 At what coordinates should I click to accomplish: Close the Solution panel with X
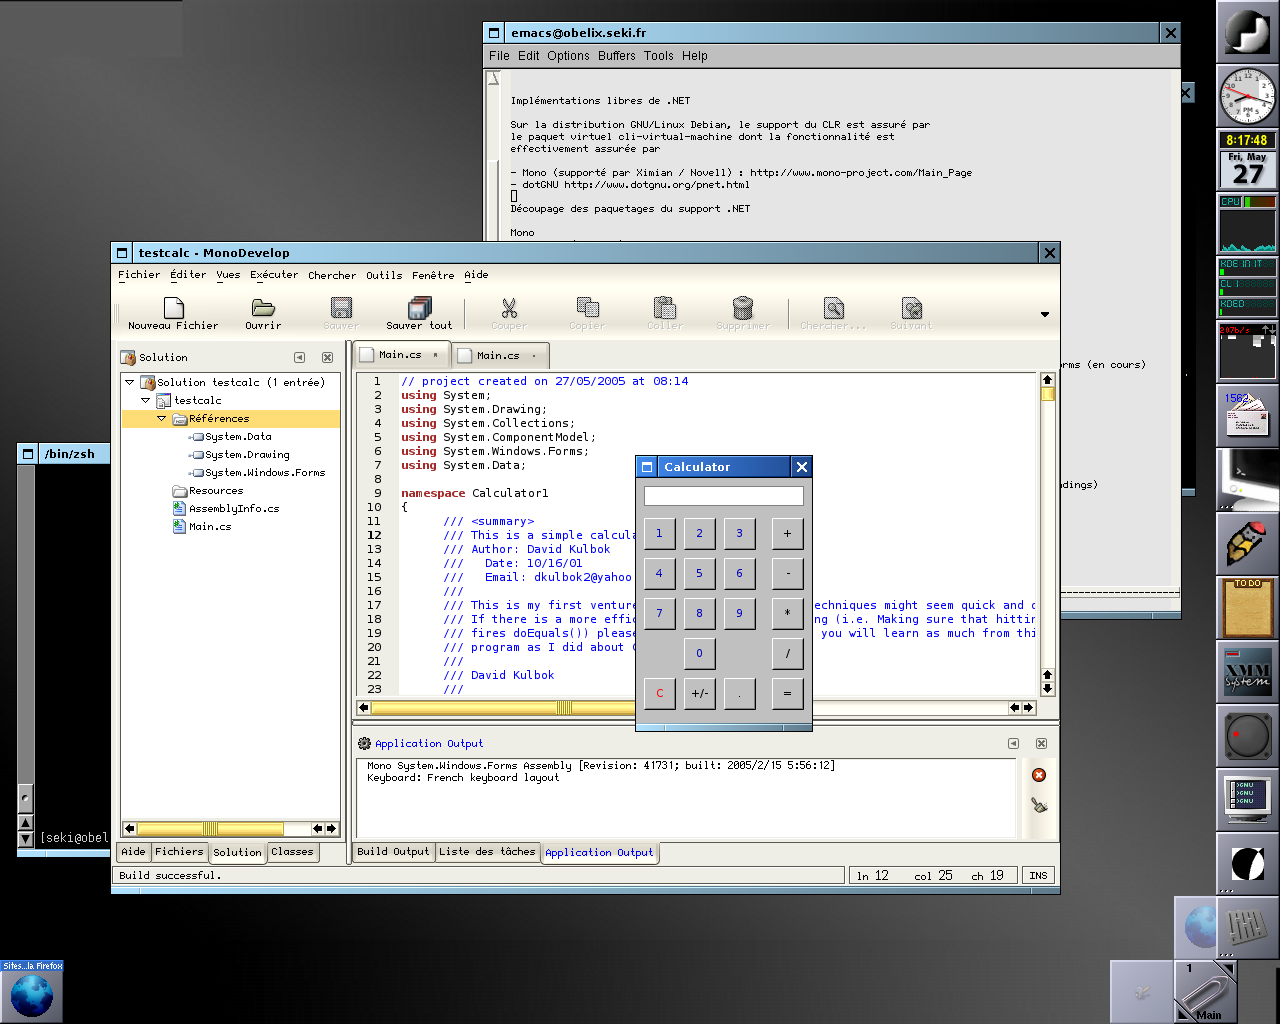(327, 357)
